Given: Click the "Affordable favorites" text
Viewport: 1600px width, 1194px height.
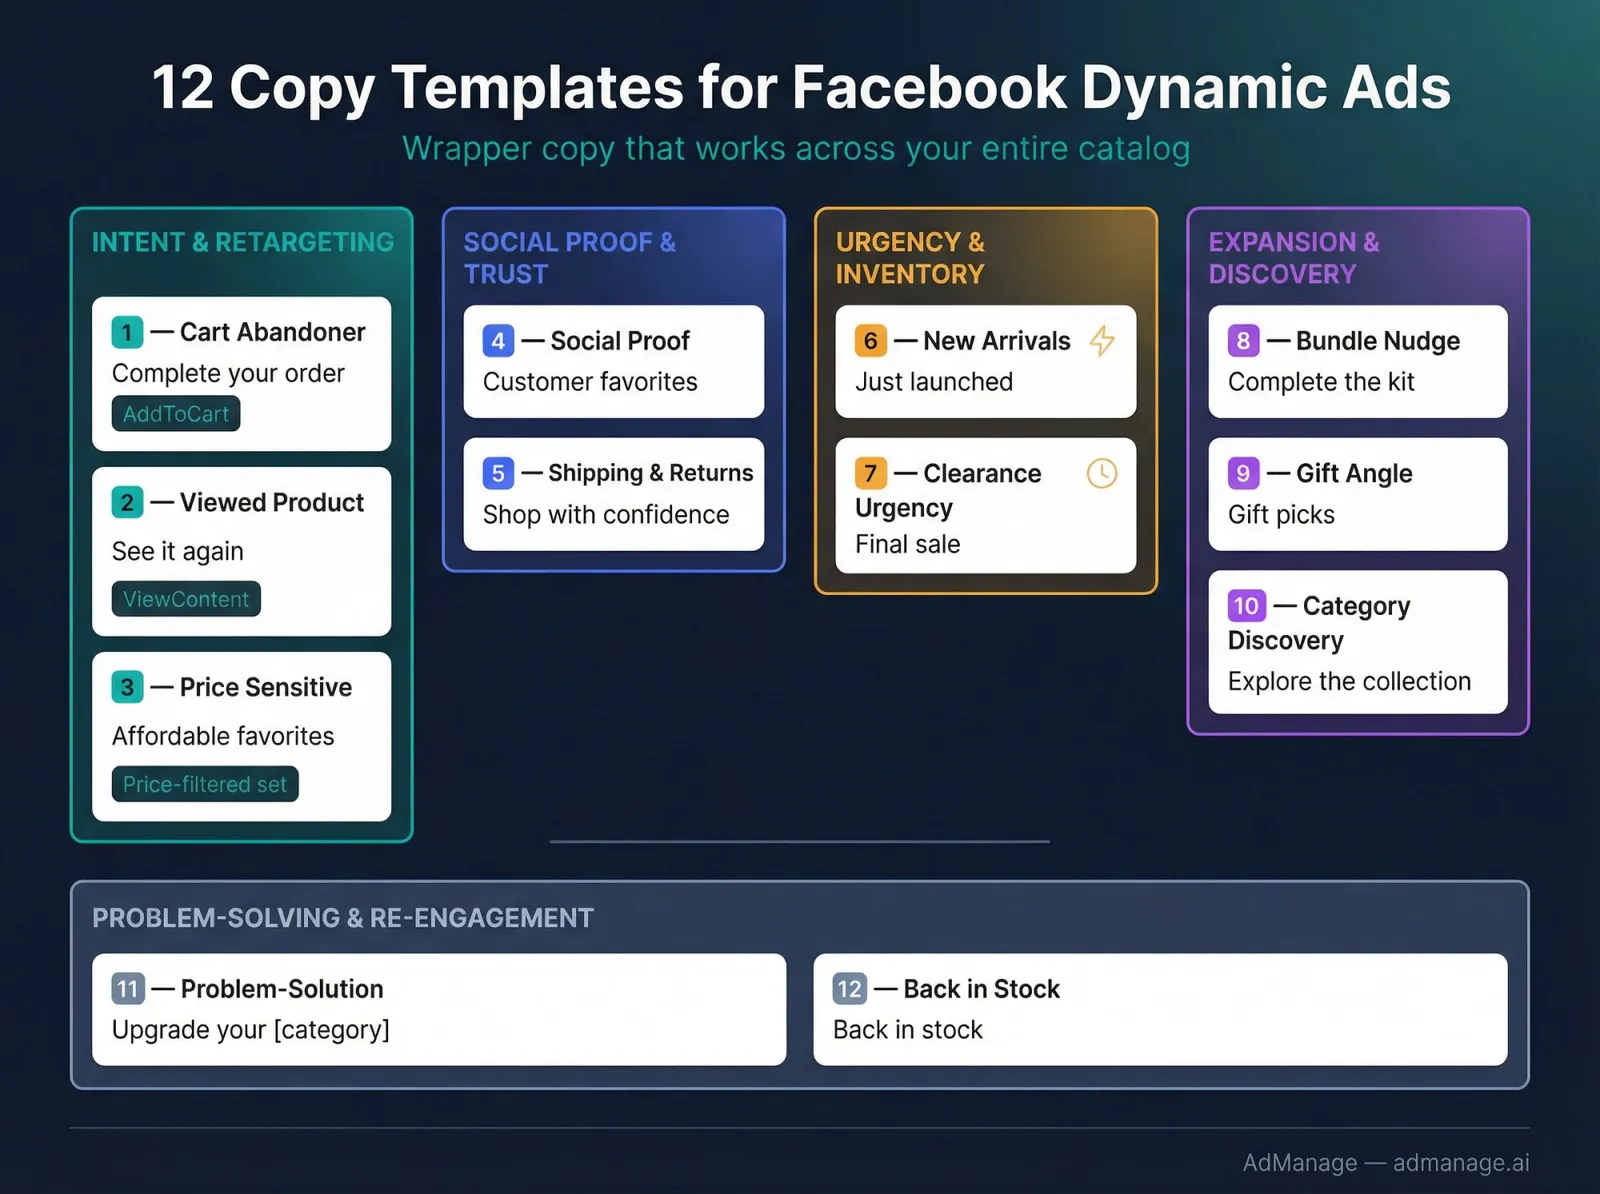Looking at the screenshot, I should (x=223, y=736).
